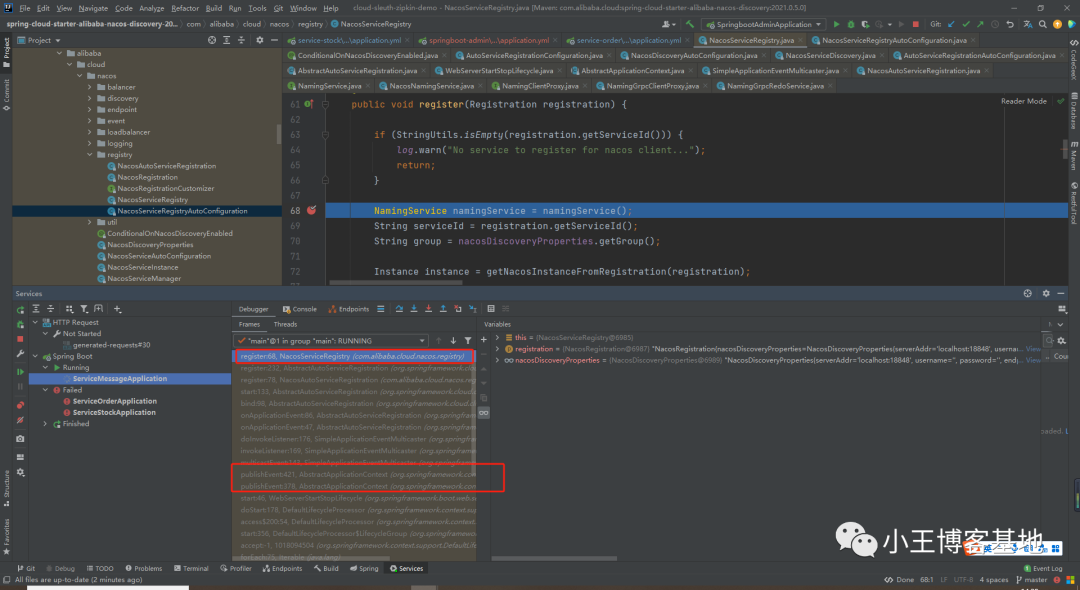The image size is (1080, 590).
Task: Open Problems tool window button
Action: coord(144,569)
